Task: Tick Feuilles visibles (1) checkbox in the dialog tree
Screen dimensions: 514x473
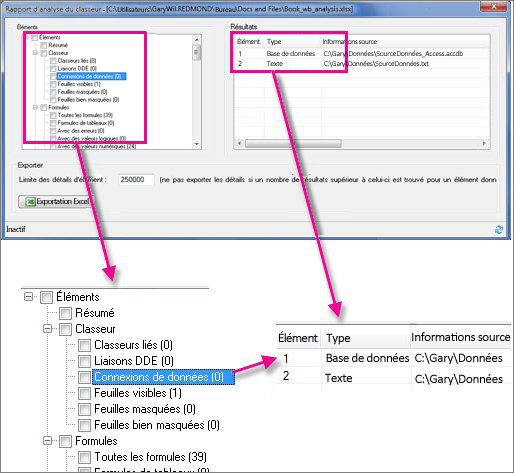Action: pos(53,84)
